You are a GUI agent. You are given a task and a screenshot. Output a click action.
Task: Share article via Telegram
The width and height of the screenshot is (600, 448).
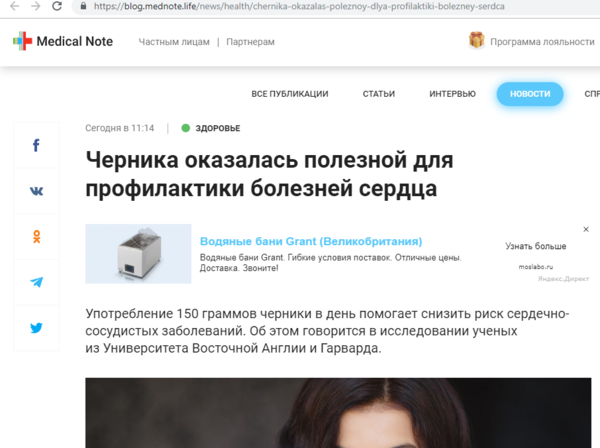coord(36,282)
